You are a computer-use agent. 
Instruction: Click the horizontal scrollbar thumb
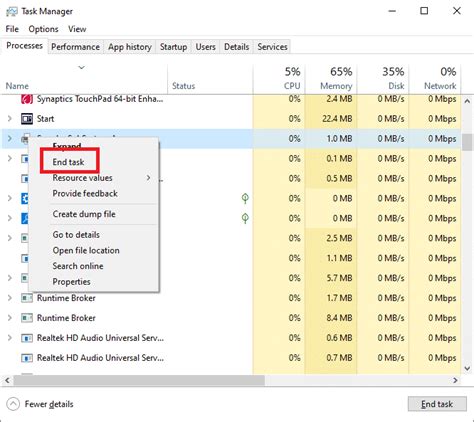[139, 380]
